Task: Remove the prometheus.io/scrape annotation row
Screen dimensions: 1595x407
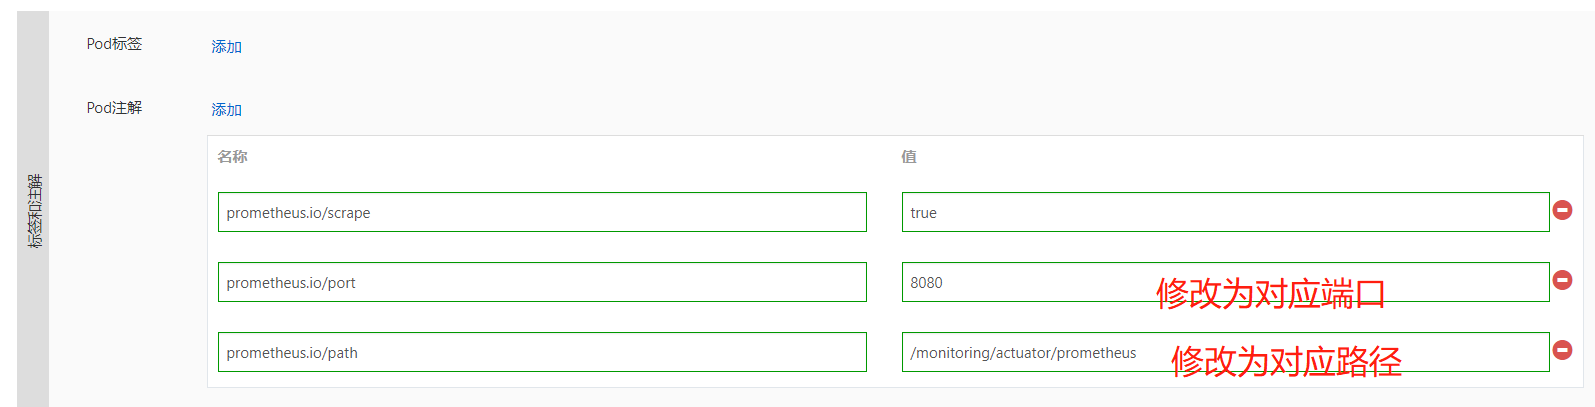Action: (1562, 210)
